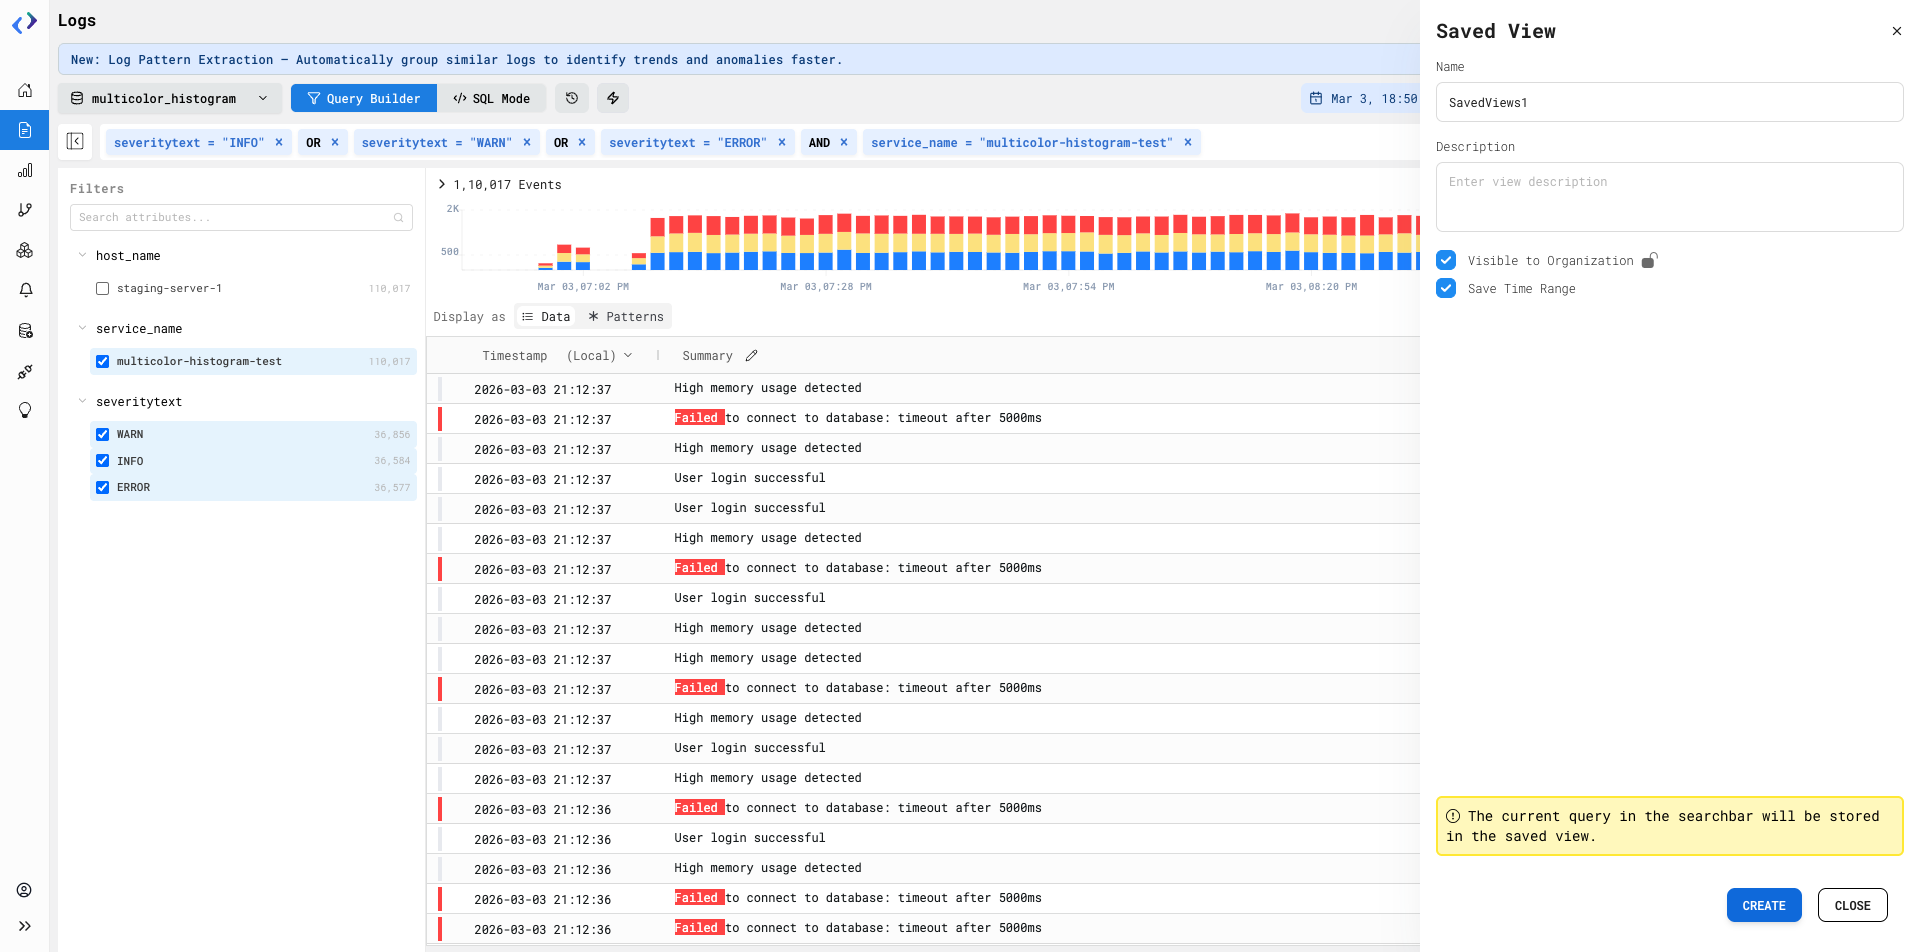Image resolution: width=1916 pixels, height=952 pixels.
Task: Remove the severitytext ERROR filter chip
Action: point(782,142)
